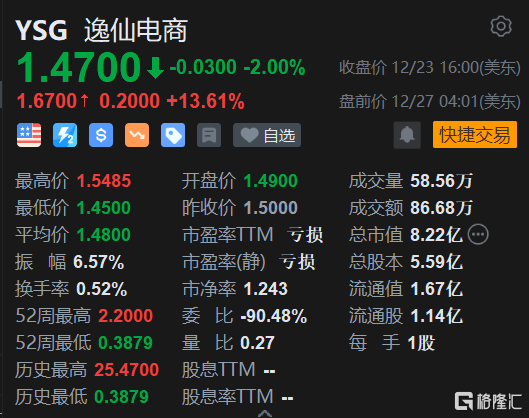Add stock to 自选 watchlist

point(267,135)
